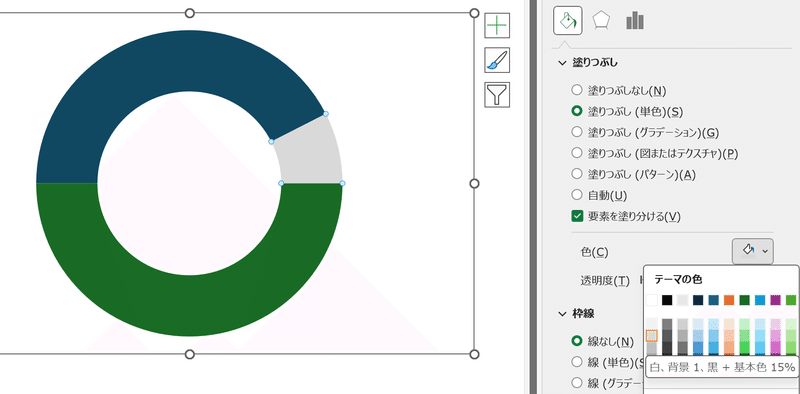
Task: Pick the white theme color swatch
Action: pos(652,300)
